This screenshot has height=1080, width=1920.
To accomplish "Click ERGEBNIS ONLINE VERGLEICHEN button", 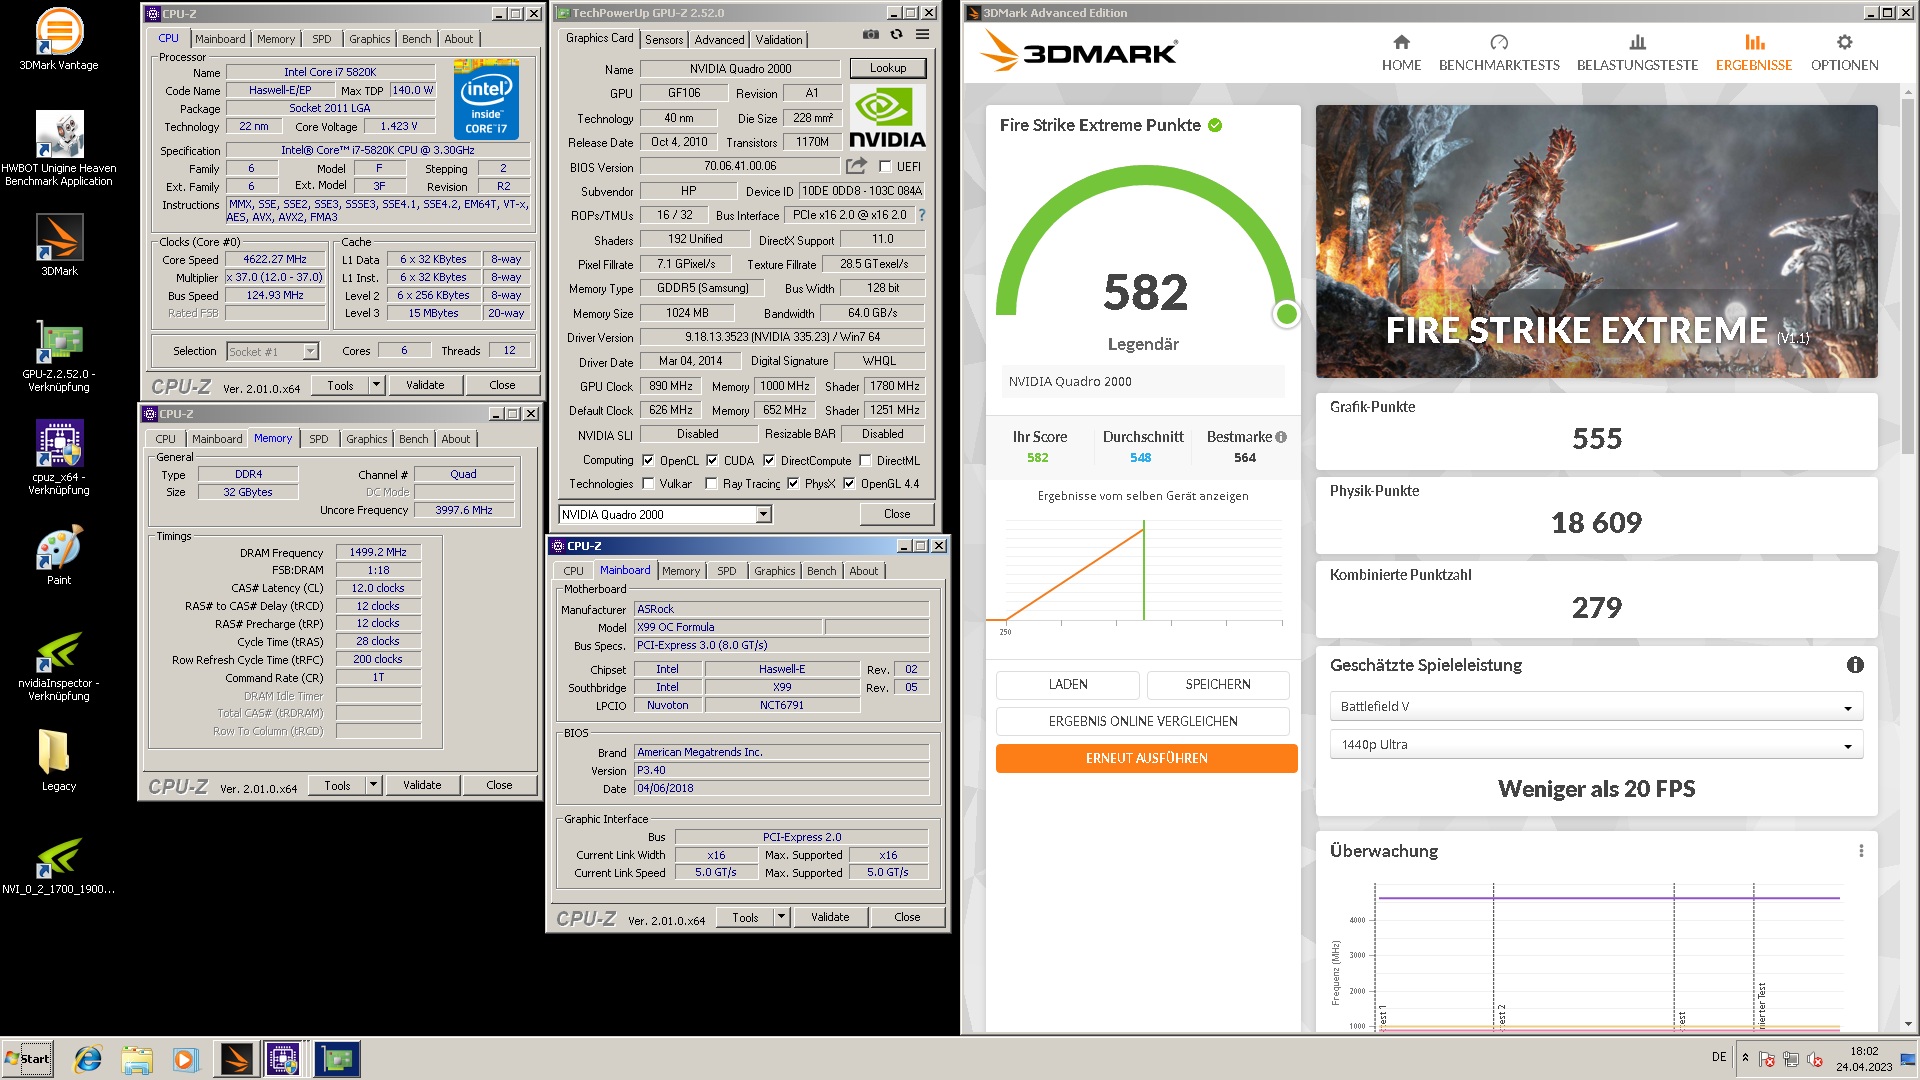I will coord(1142,721).
